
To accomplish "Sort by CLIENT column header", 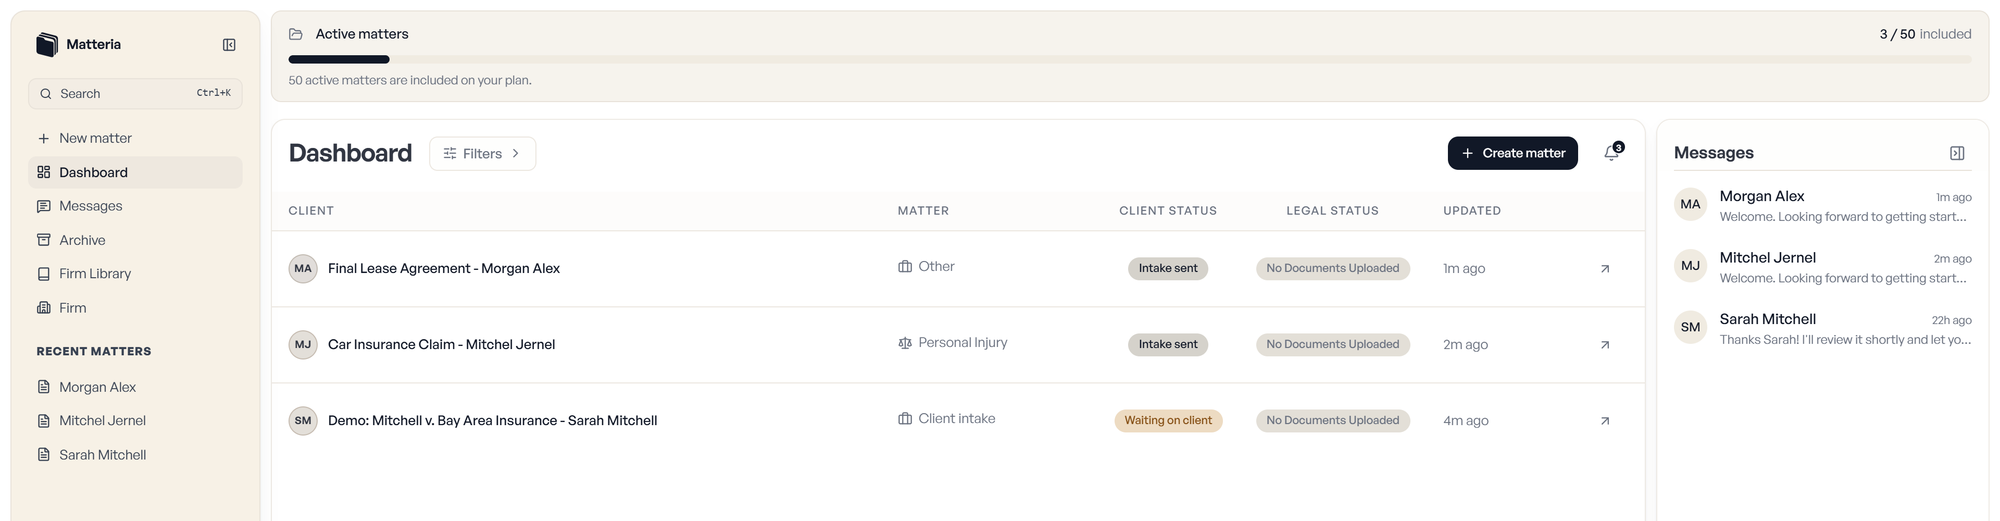I will pyautogui.click(x=311, y=211).
